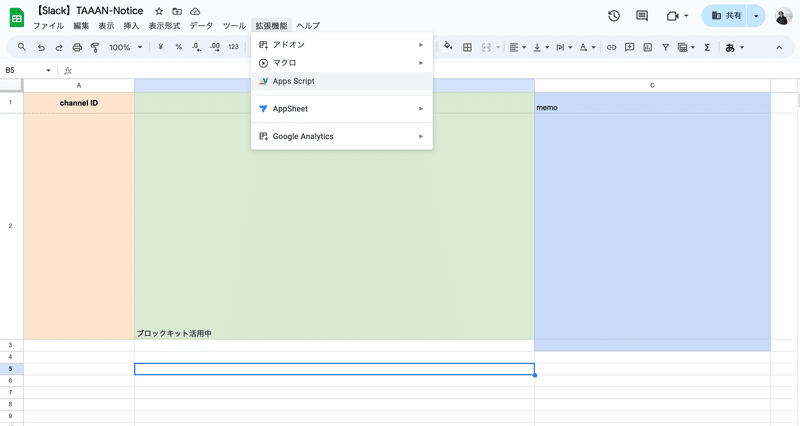Open the account profile avatar
800x426 pixels.
coord(784,16)
